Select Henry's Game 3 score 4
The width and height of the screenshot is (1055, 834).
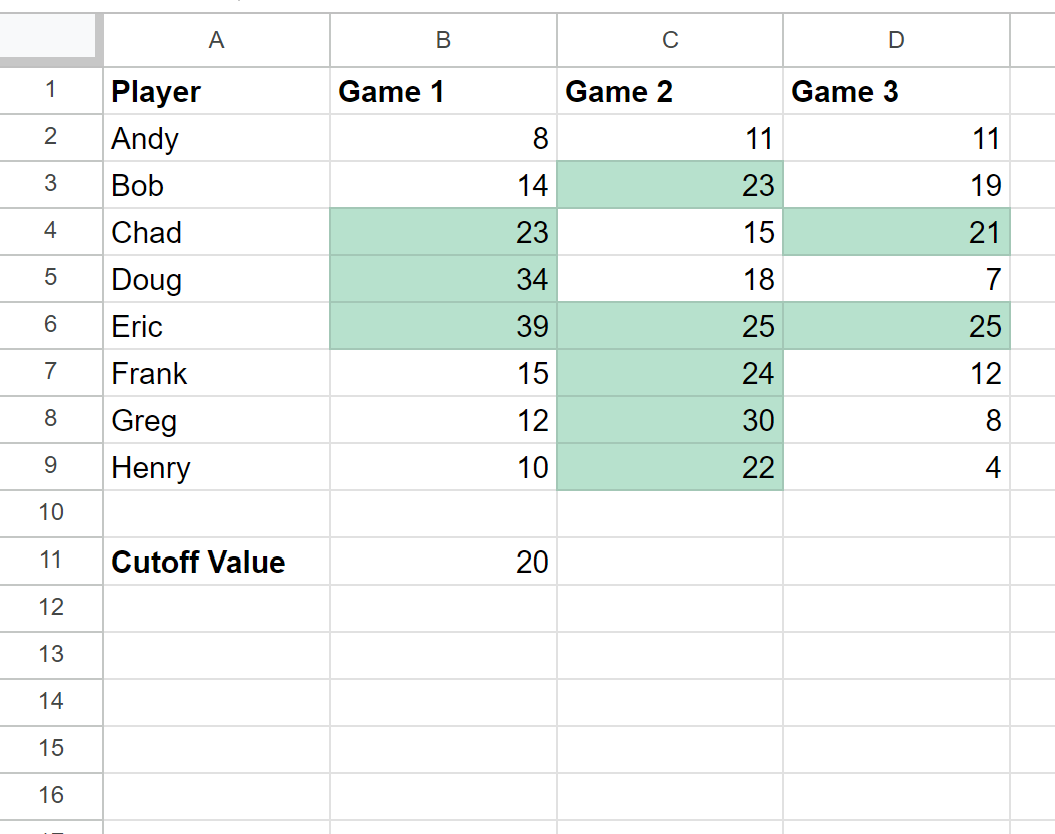[x=896, y=467]
